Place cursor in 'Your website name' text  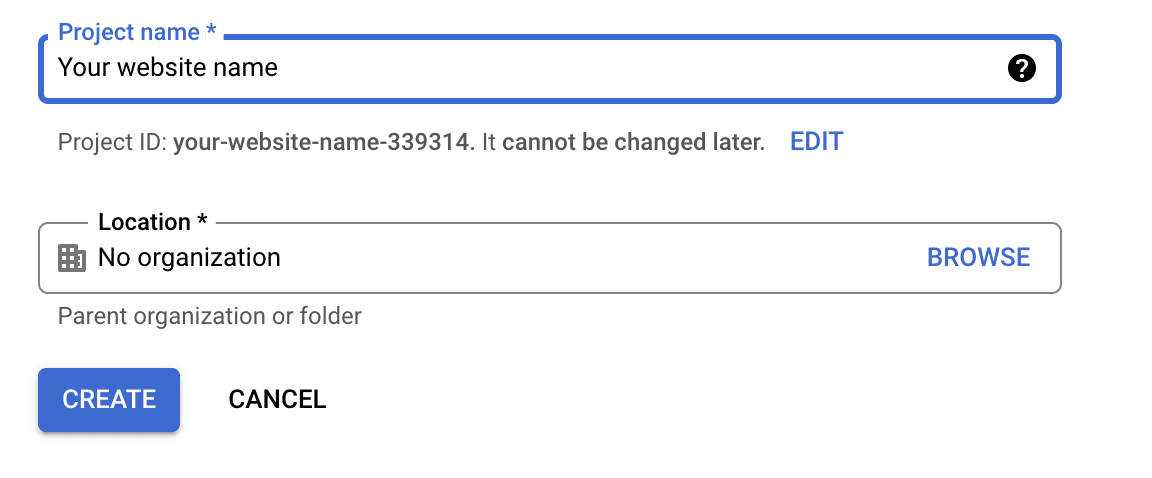point(168,68)
